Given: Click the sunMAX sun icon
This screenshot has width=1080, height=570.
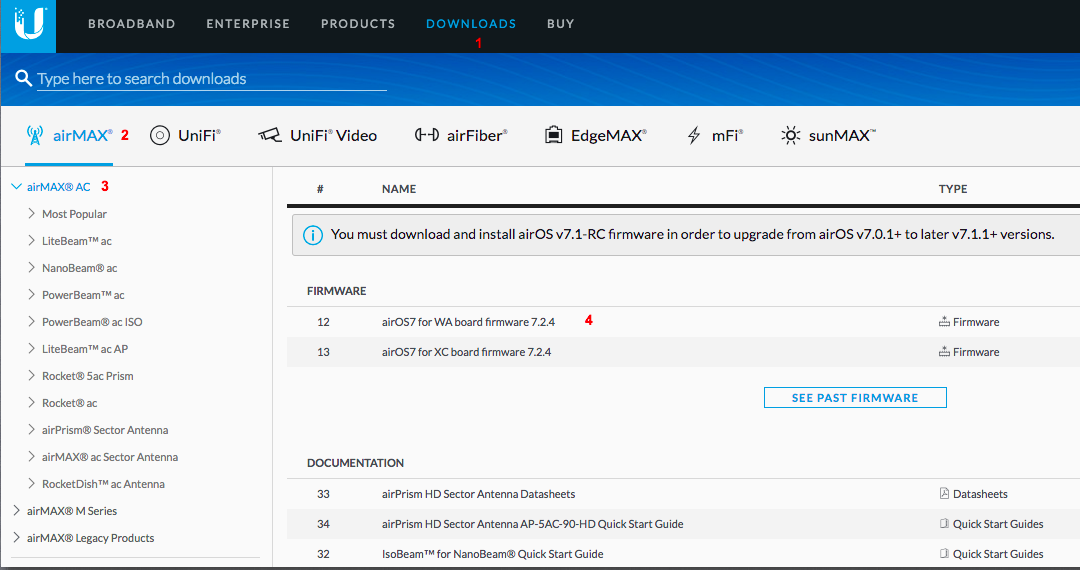Looking at the screenshot, I should tap(791, 135).
